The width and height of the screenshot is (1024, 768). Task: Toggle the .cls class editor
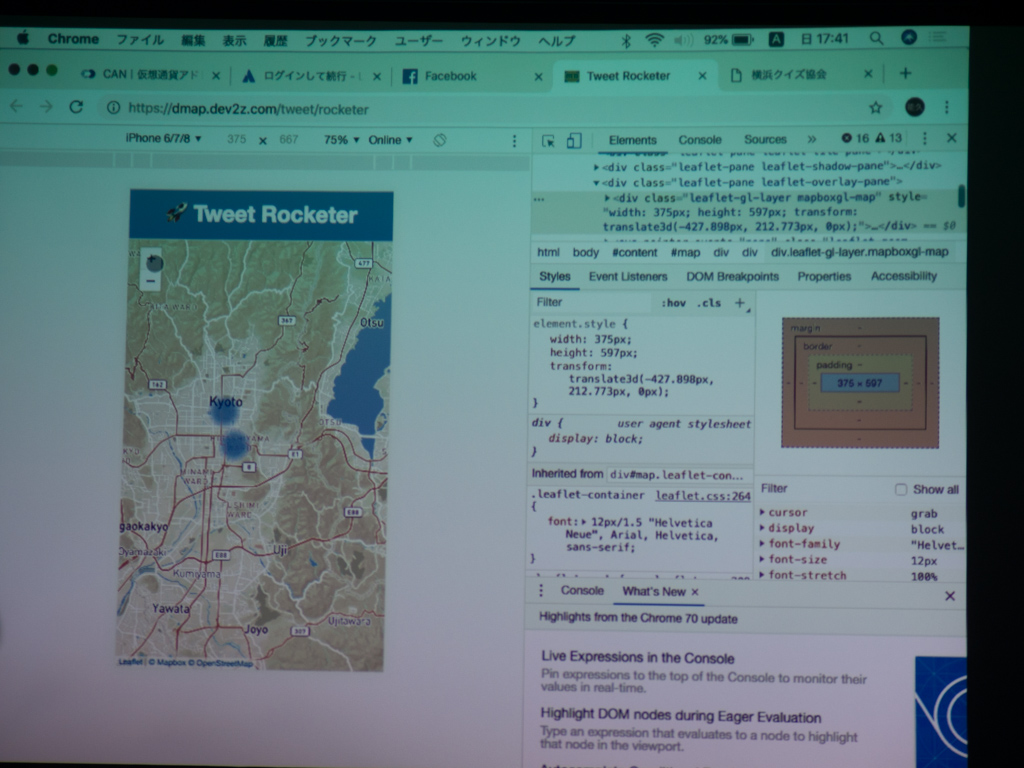click(709, 302)
